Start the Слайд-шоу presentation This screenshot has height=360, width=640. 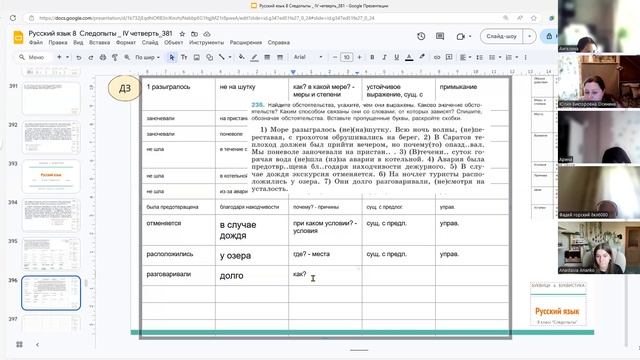(x=502, y=36)
